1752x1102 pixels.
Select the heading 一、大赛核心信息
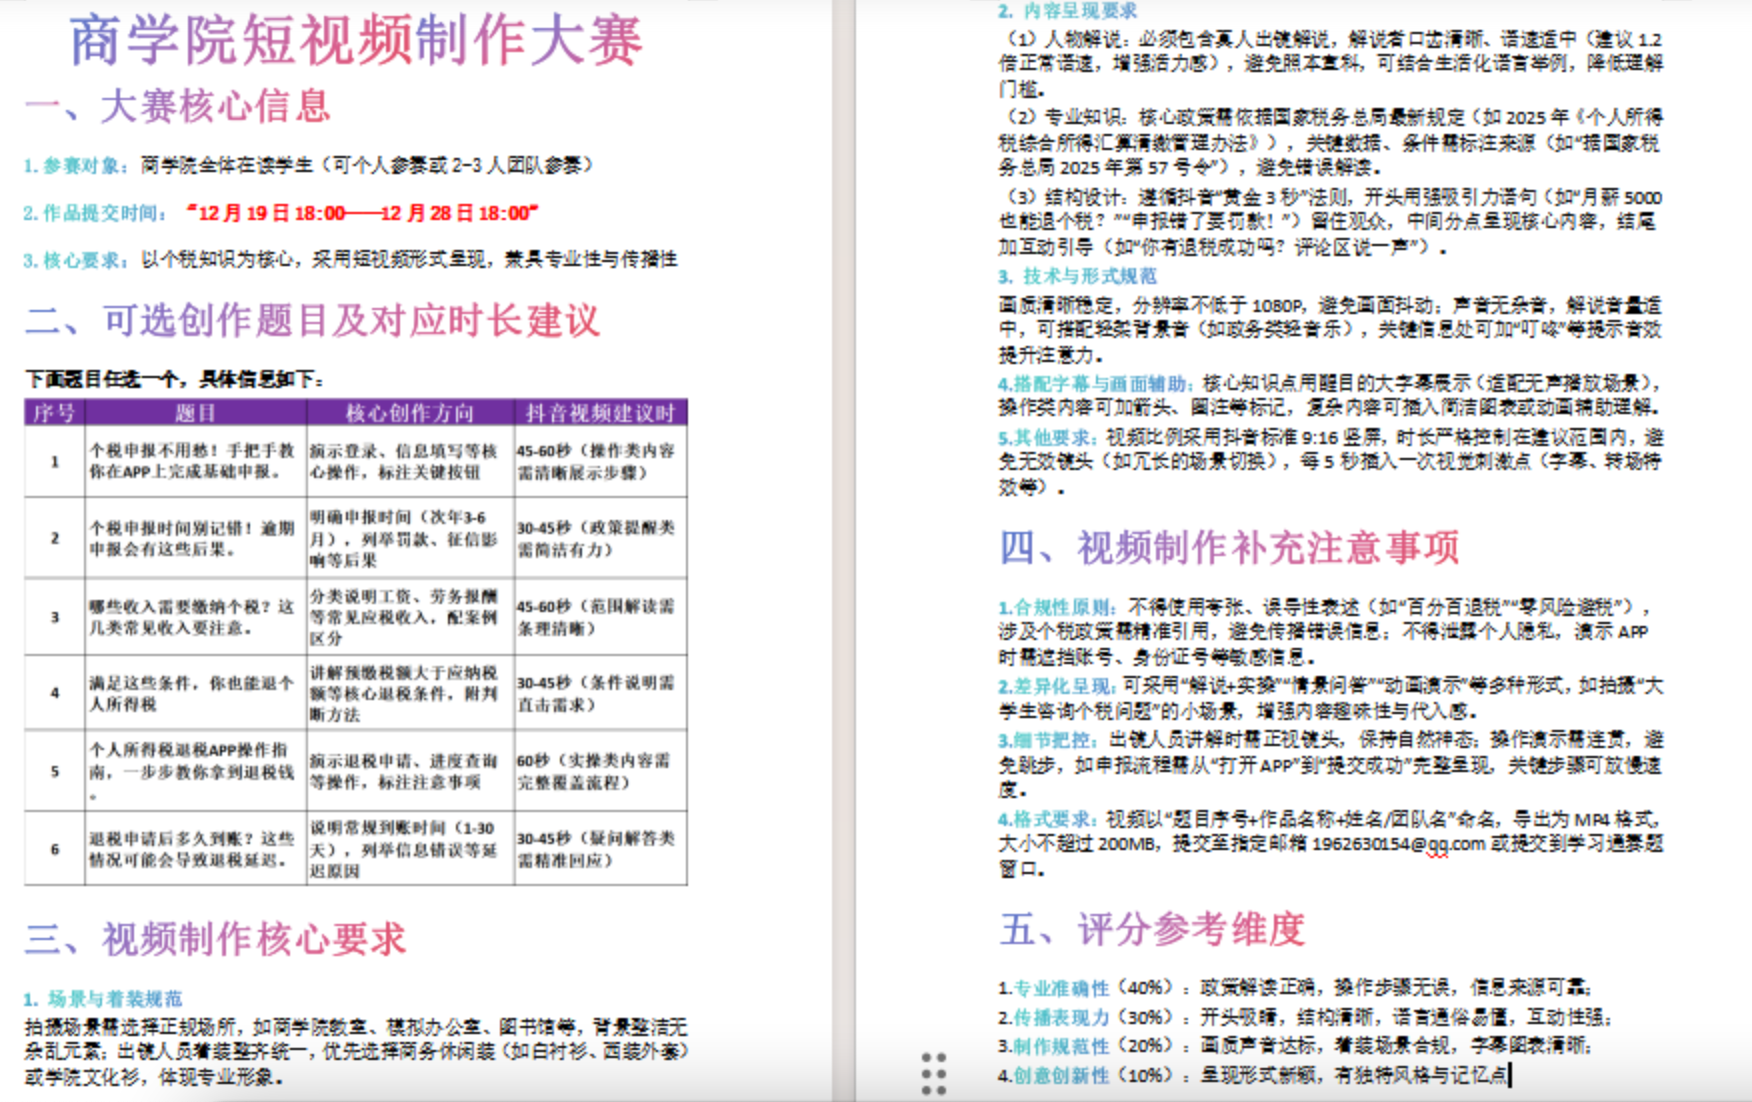click(178, 106)
